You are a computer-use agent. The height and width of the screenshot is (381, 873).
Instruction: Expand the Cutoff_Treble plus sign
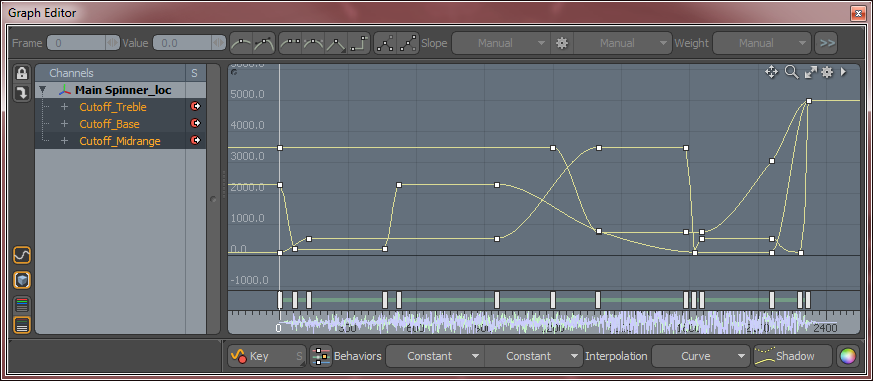pyautogui.click(x=65, y=107)
